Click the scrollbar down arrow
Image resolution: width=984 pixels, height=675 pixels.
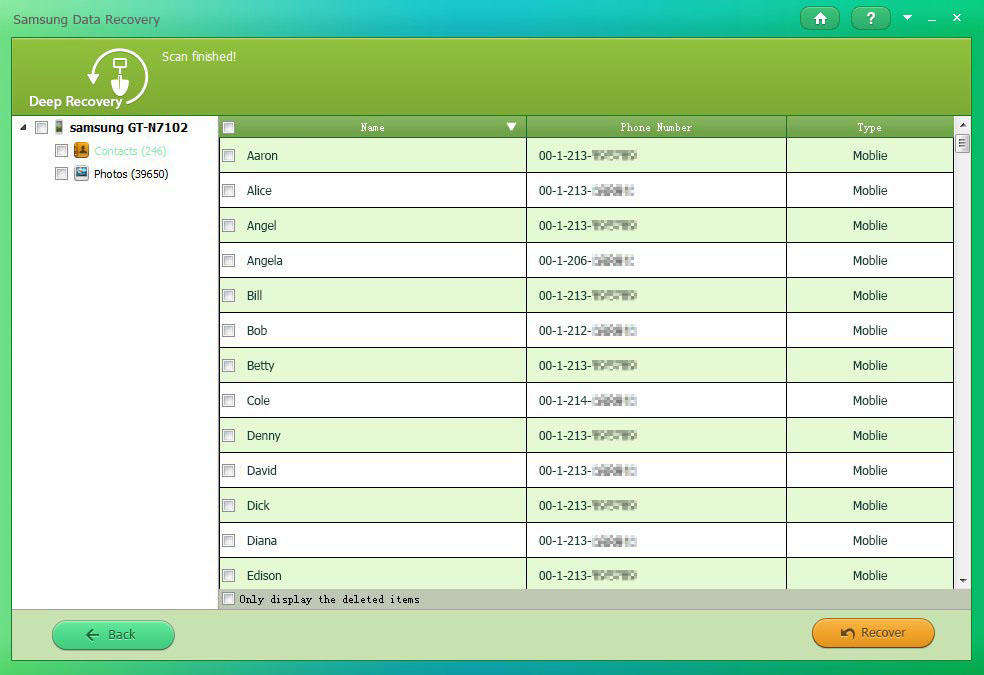(963, 581)
